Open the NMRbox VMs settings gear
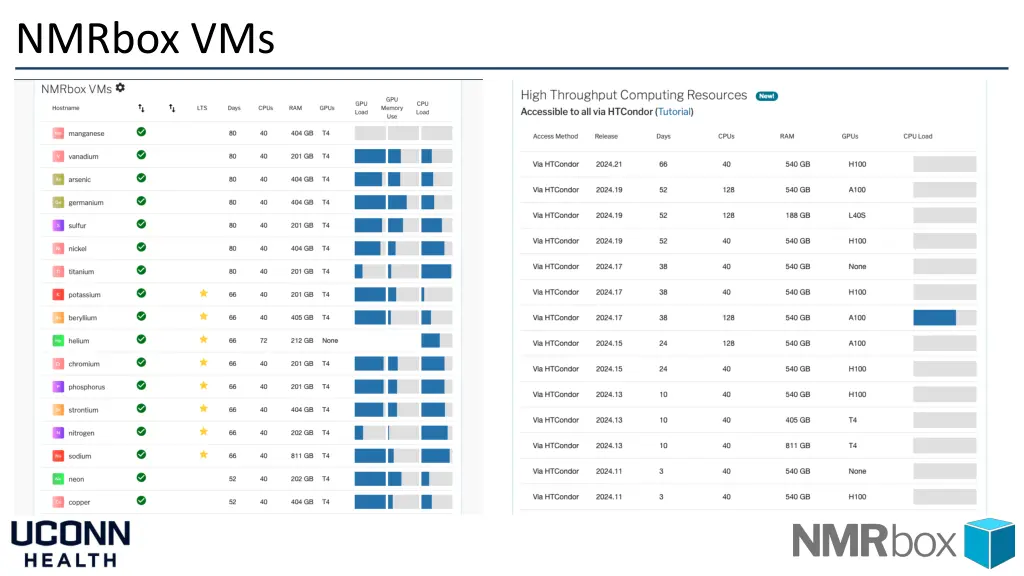Screen dimensions: 1024x576 click(120, 88)
